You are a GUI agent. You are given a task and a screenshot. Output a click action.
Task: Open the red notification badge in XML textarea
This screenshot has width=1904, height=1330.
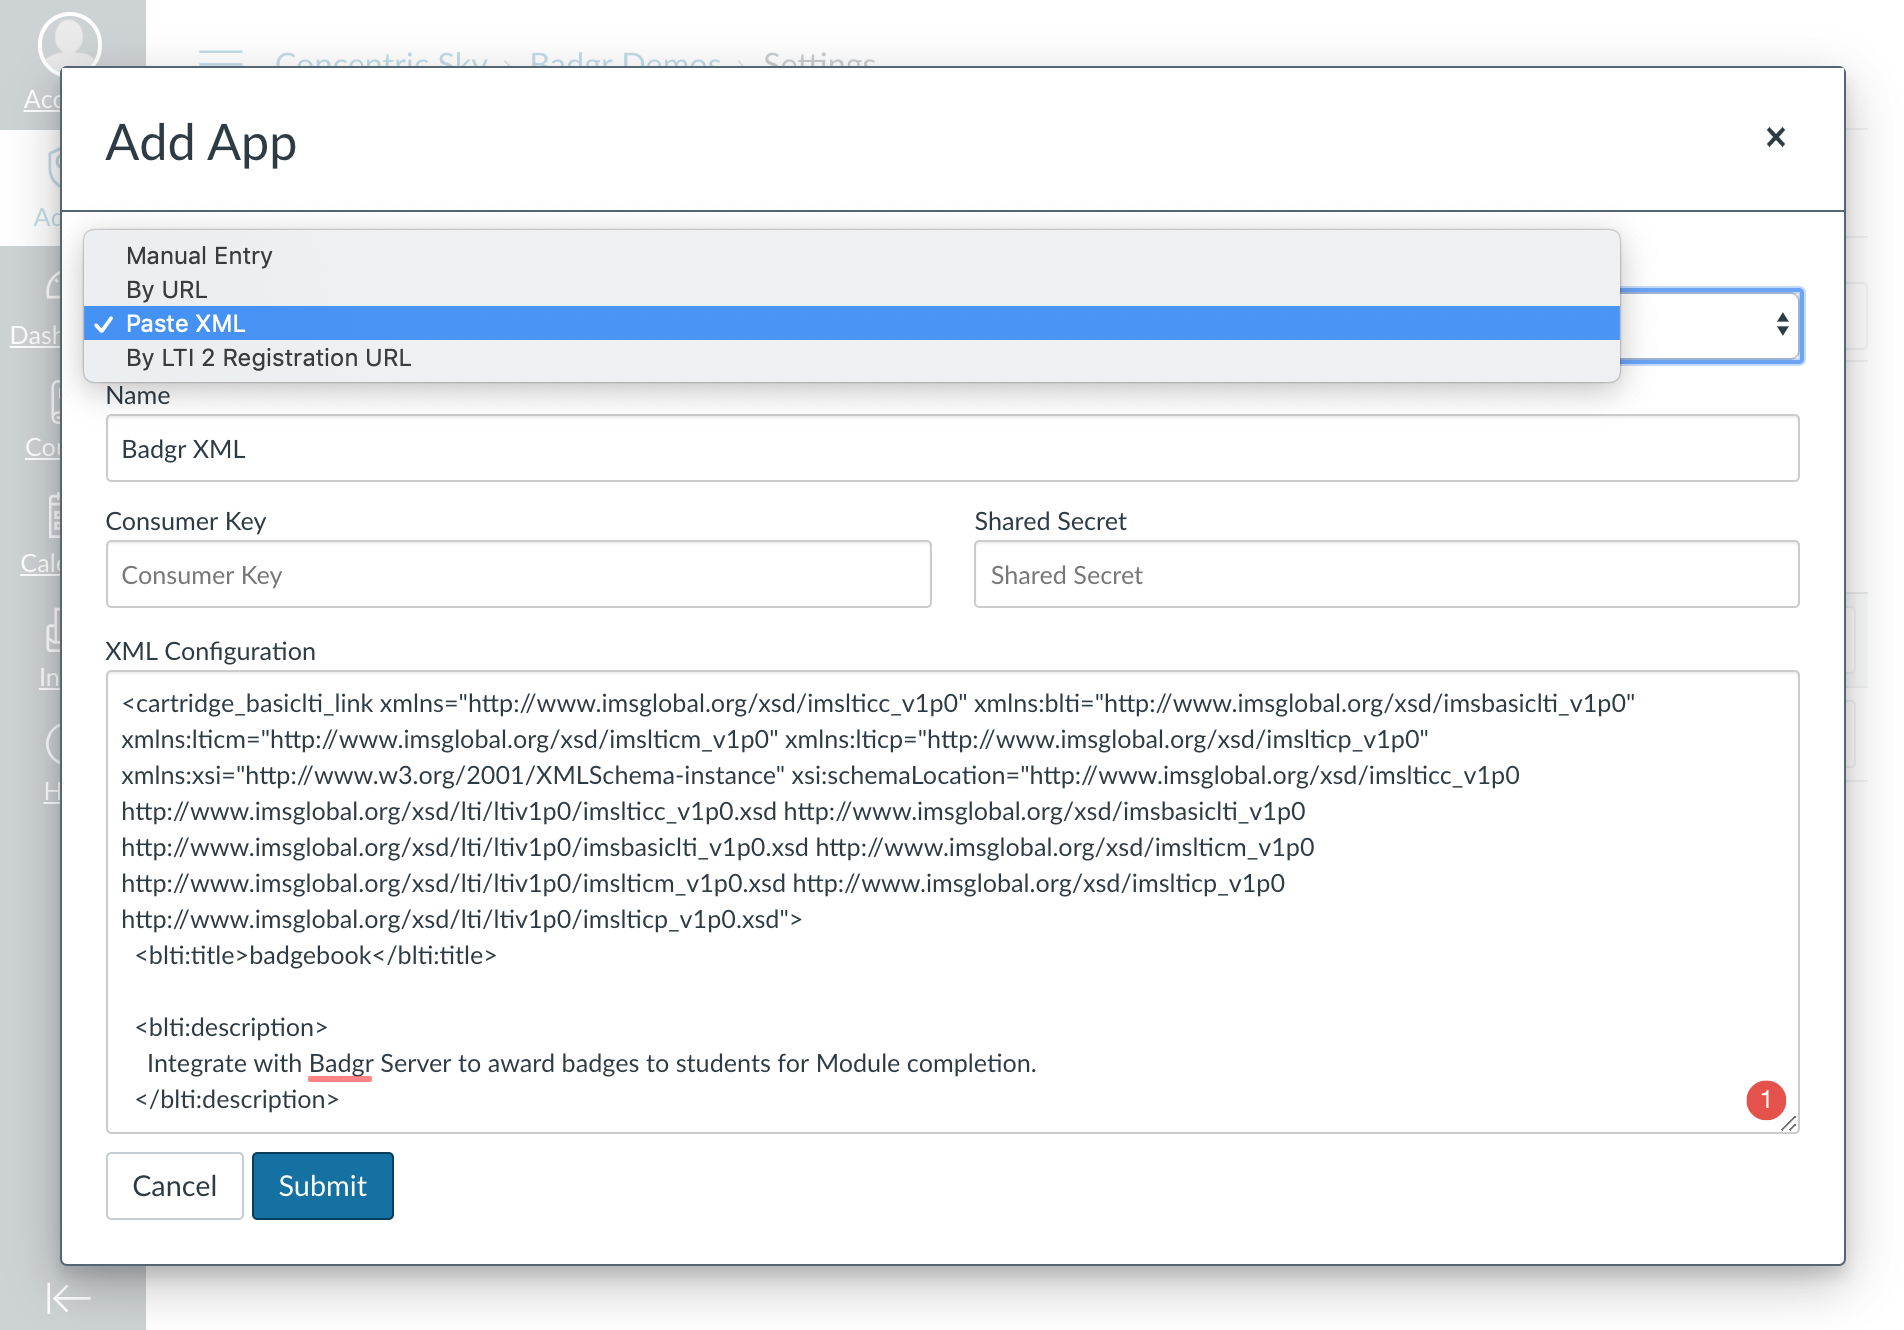pos(1766,1100)
